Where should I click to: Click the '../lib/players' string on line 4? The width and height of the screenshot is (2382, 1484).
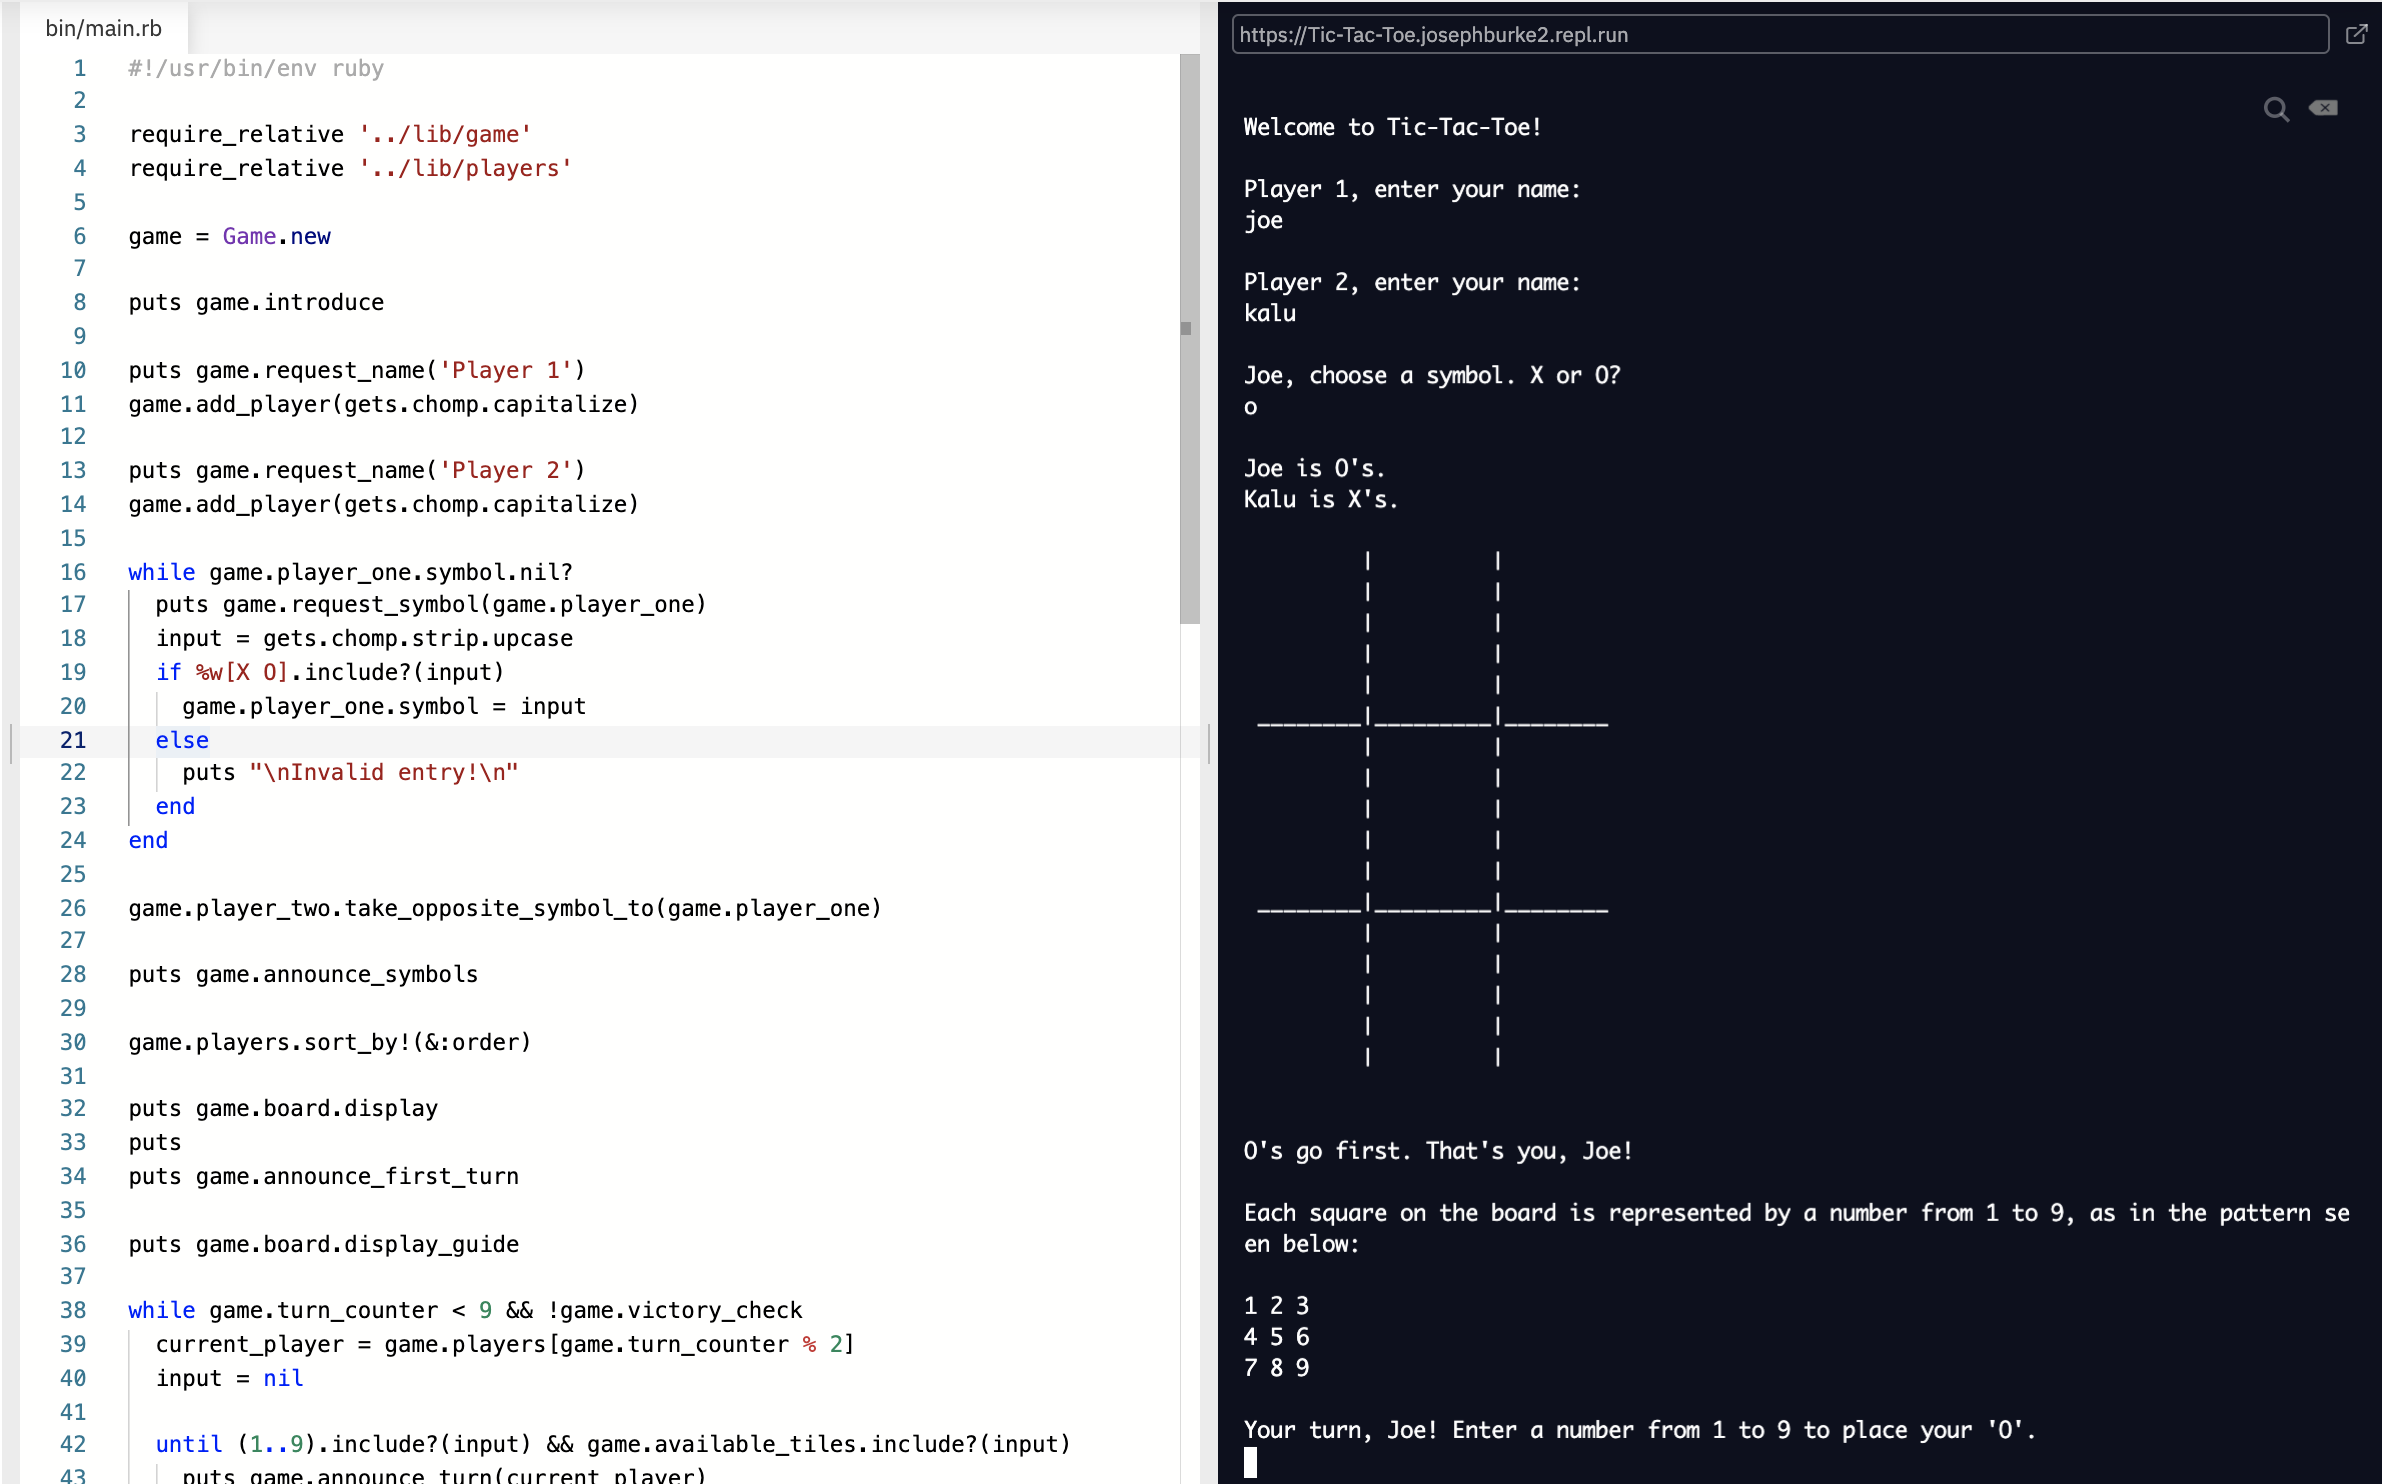coord(465,168)
